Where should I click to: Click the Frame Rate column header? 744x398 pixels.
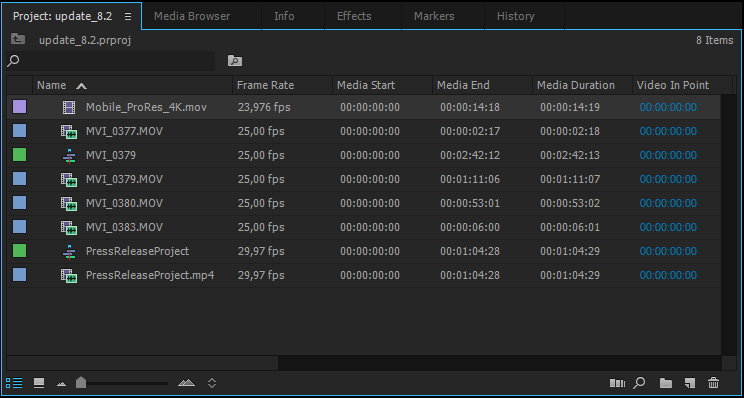265,85
